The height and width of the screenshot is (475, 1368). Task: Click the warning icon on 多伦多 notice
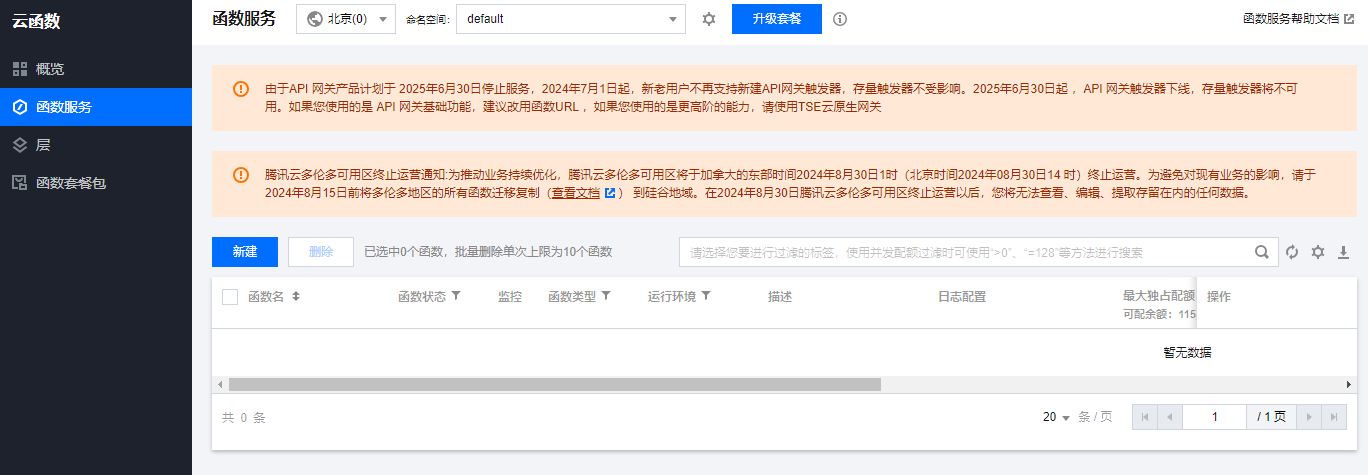click(x=240, y=174)
